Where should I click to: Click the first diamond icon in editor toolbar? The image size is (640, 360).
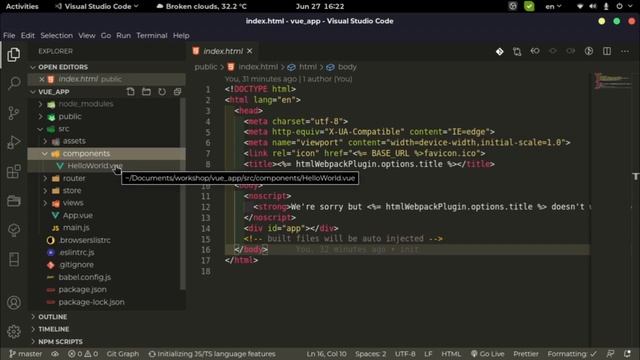click(x=500, y=51)
